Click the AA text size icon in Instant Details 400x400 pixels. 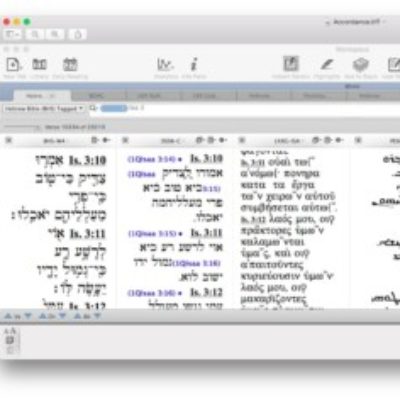coord(10,331)
